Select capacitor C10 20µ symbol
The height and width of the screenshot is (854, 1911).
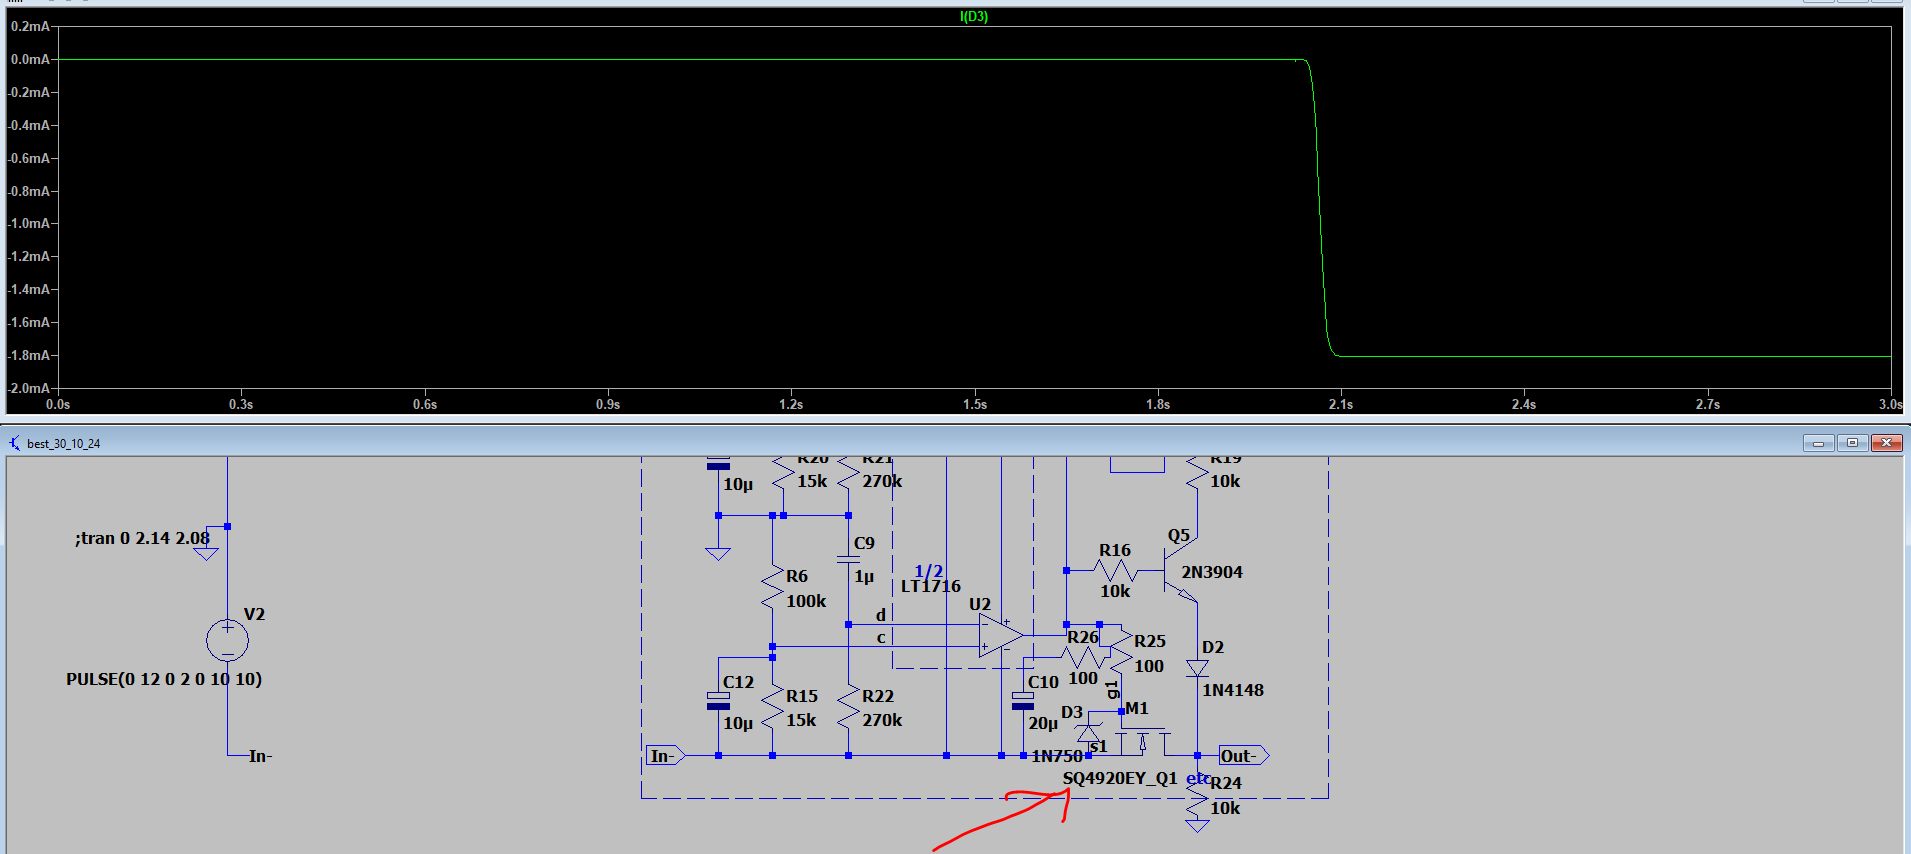coord(1022,700)
